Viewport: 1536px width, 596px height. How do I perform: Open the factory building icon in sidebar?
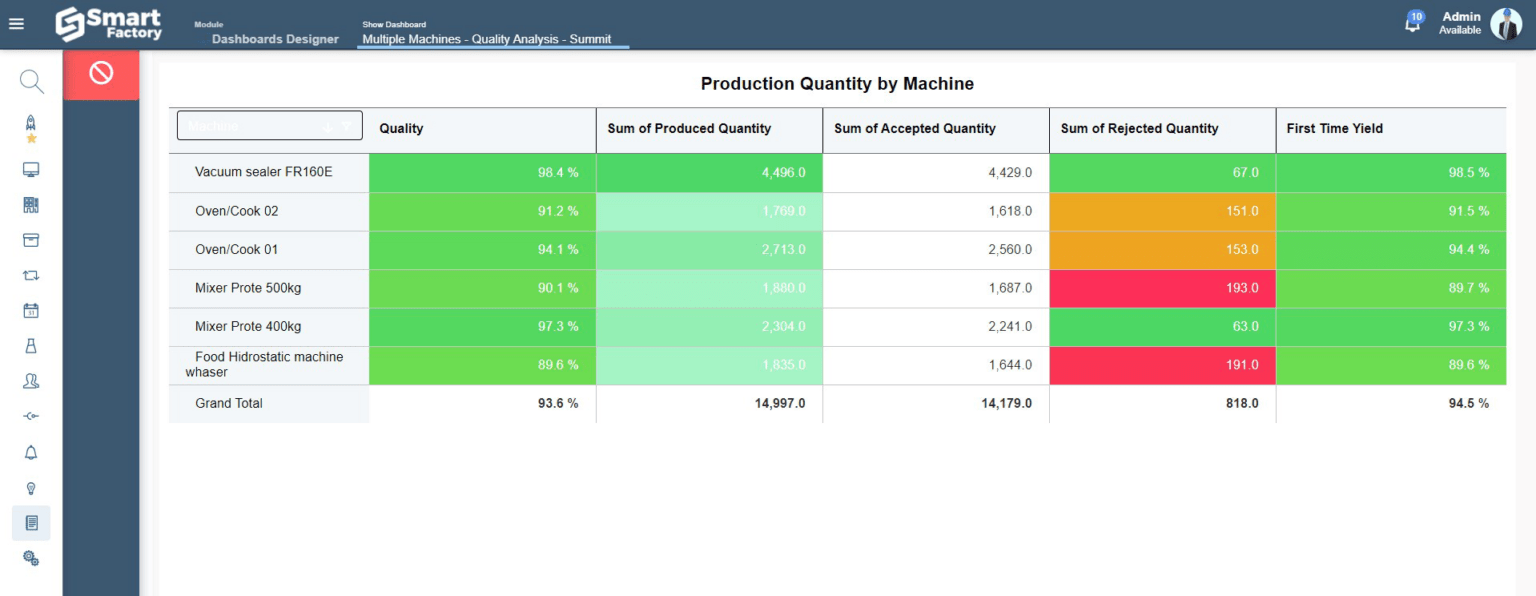(x=31, y=204)
